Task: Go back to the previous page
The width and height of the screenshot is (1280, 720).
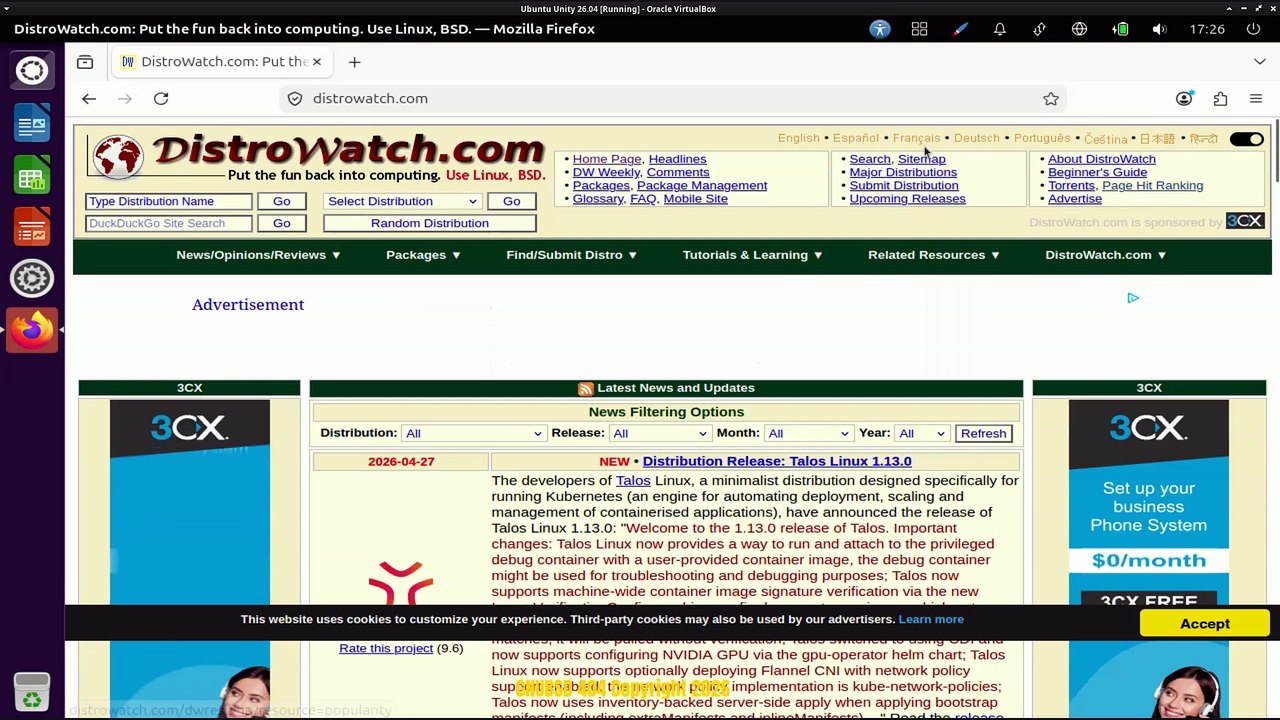Action: coord(89,98)
